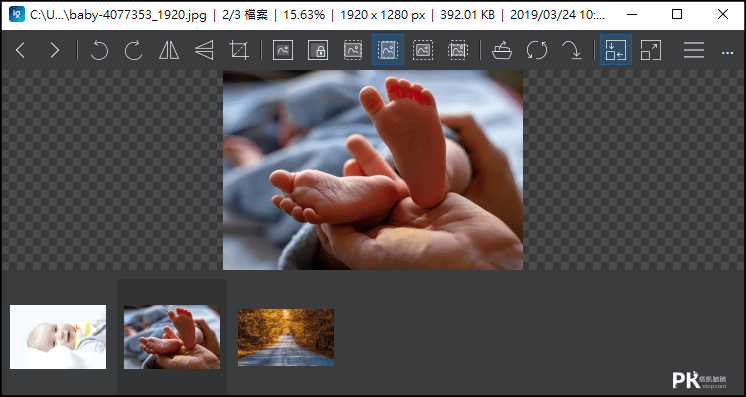Click the ImageGlass app icon in title bar
Screen dimensions: 746x397
17,14
